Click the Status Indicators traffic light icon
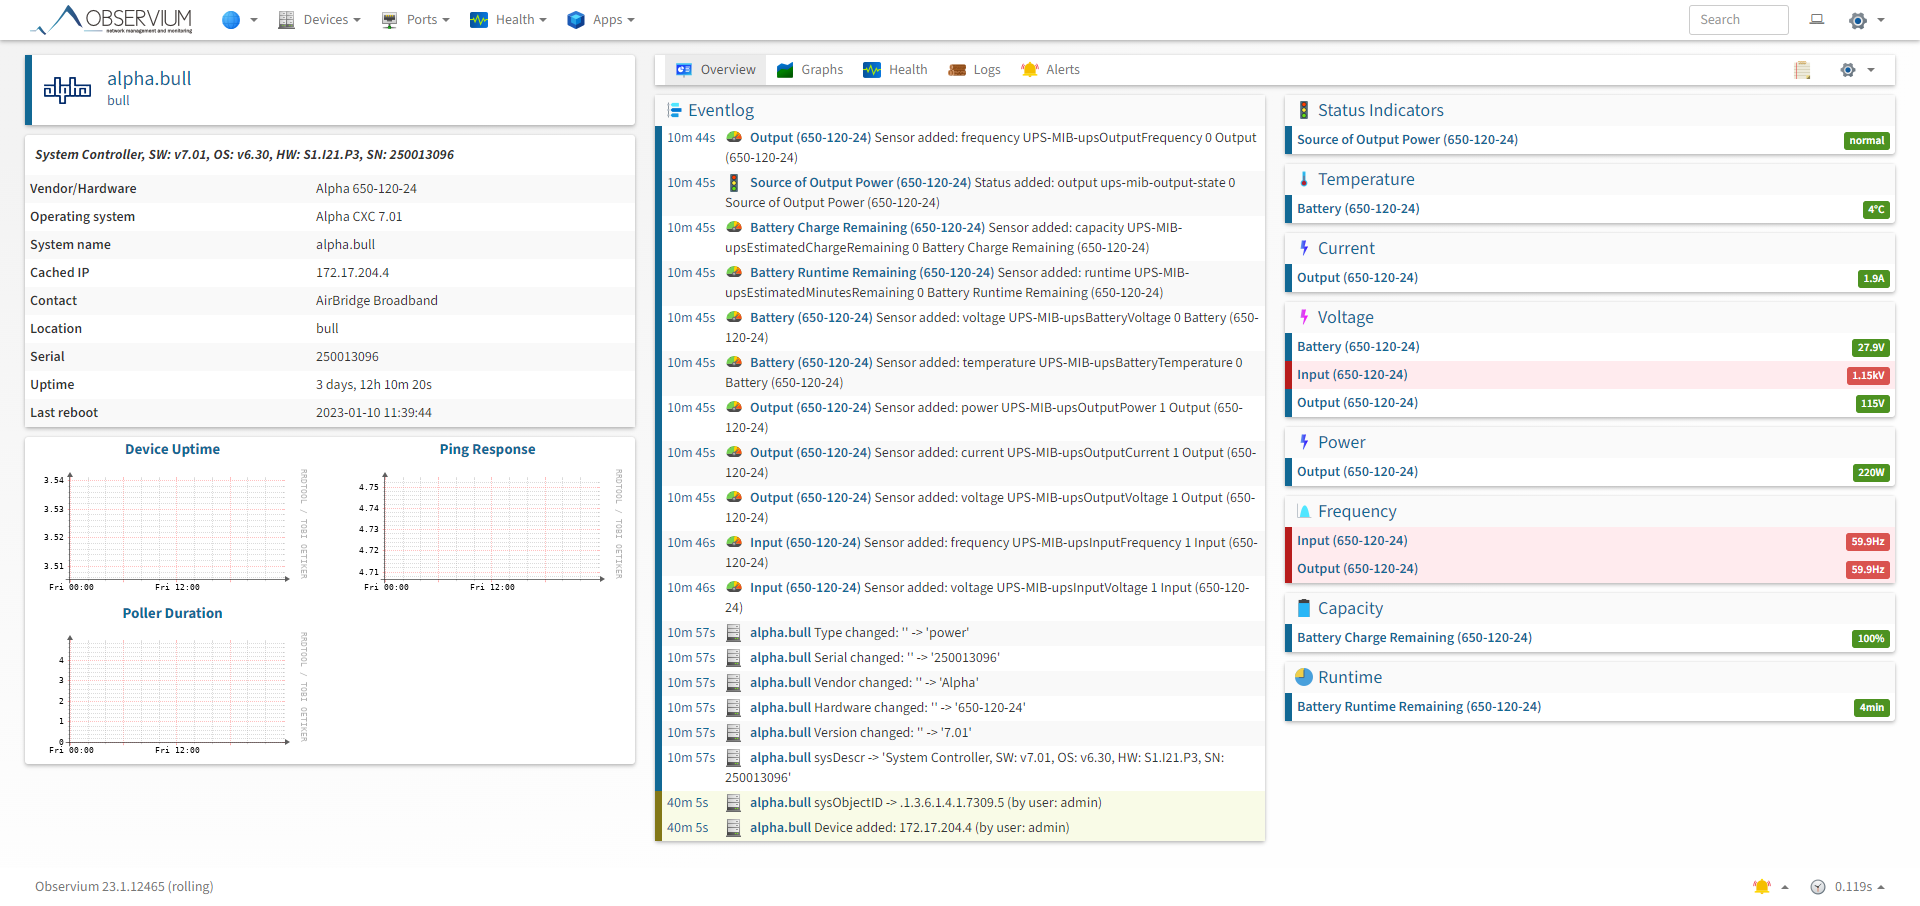1920x906 pixels. coord(1304,110)
